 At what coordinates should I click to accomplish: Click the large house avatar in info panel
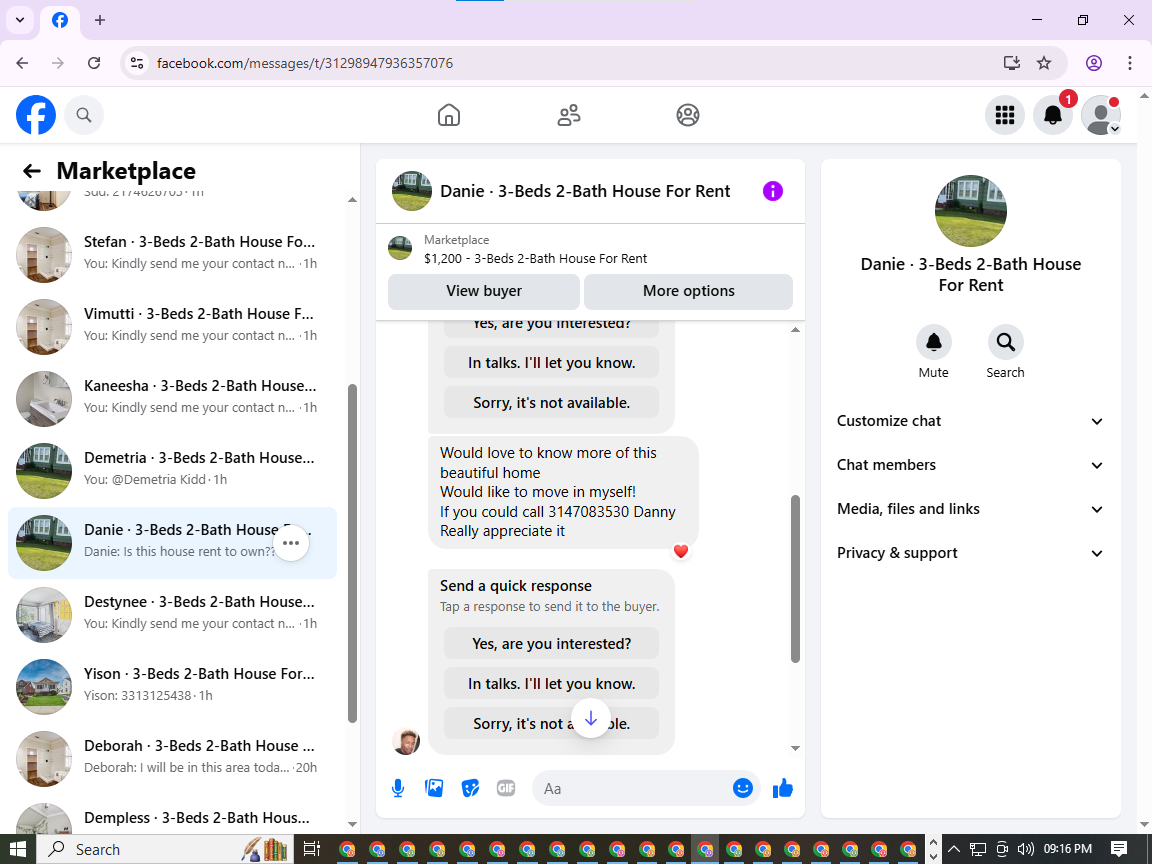(x=971, y=211)
